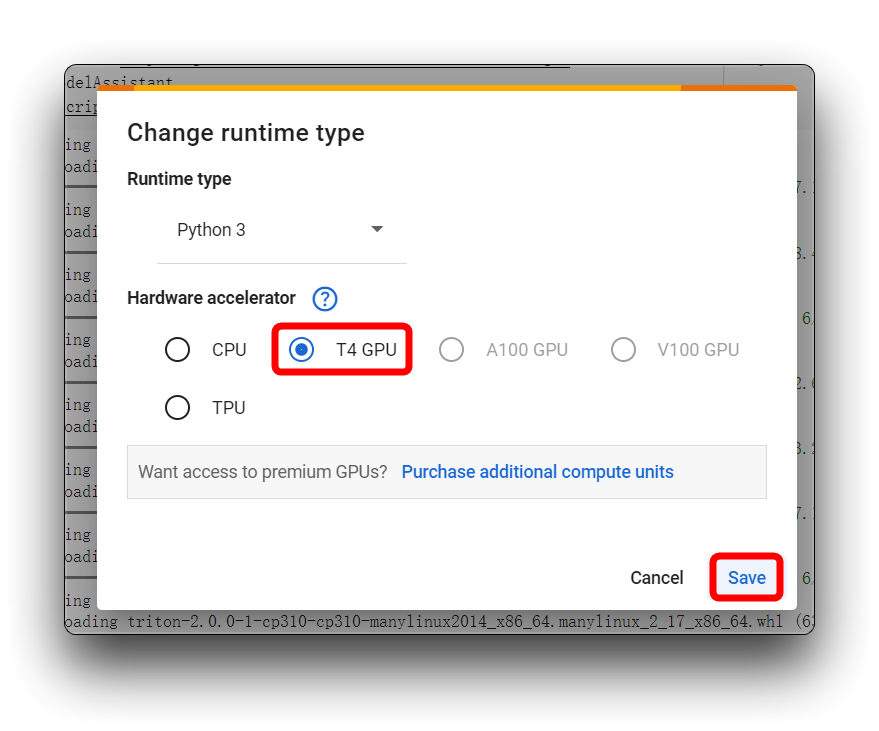Image resolution: width=879 pixels, height=731 pixels.
Task: Click the CPU option label
Action: coord(229,350)
